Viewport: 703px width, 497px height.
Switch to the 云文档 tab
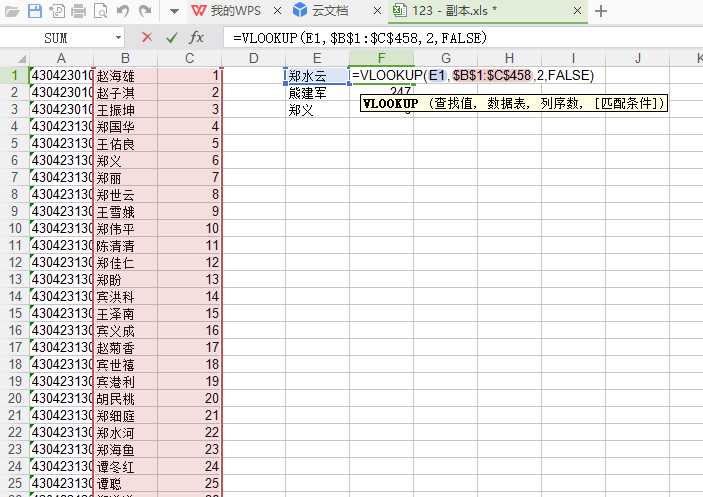pyautogui.click(x=321, y=10)
